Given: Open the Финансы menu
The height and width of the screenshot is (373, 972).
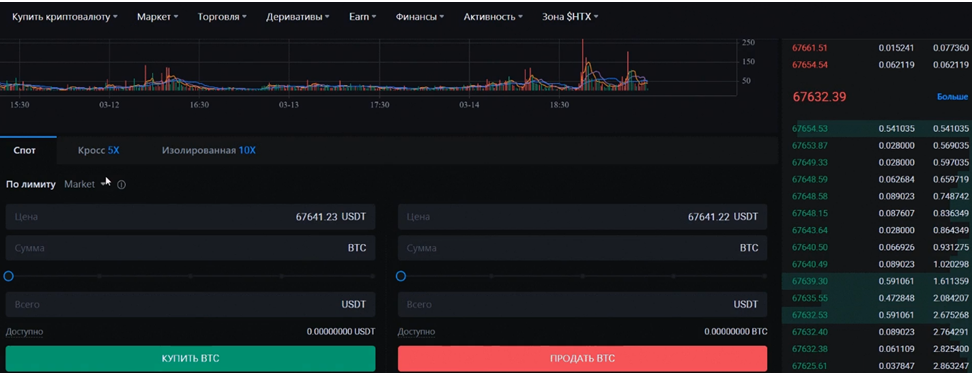Looking at the screenshot, I should [420, 17].
